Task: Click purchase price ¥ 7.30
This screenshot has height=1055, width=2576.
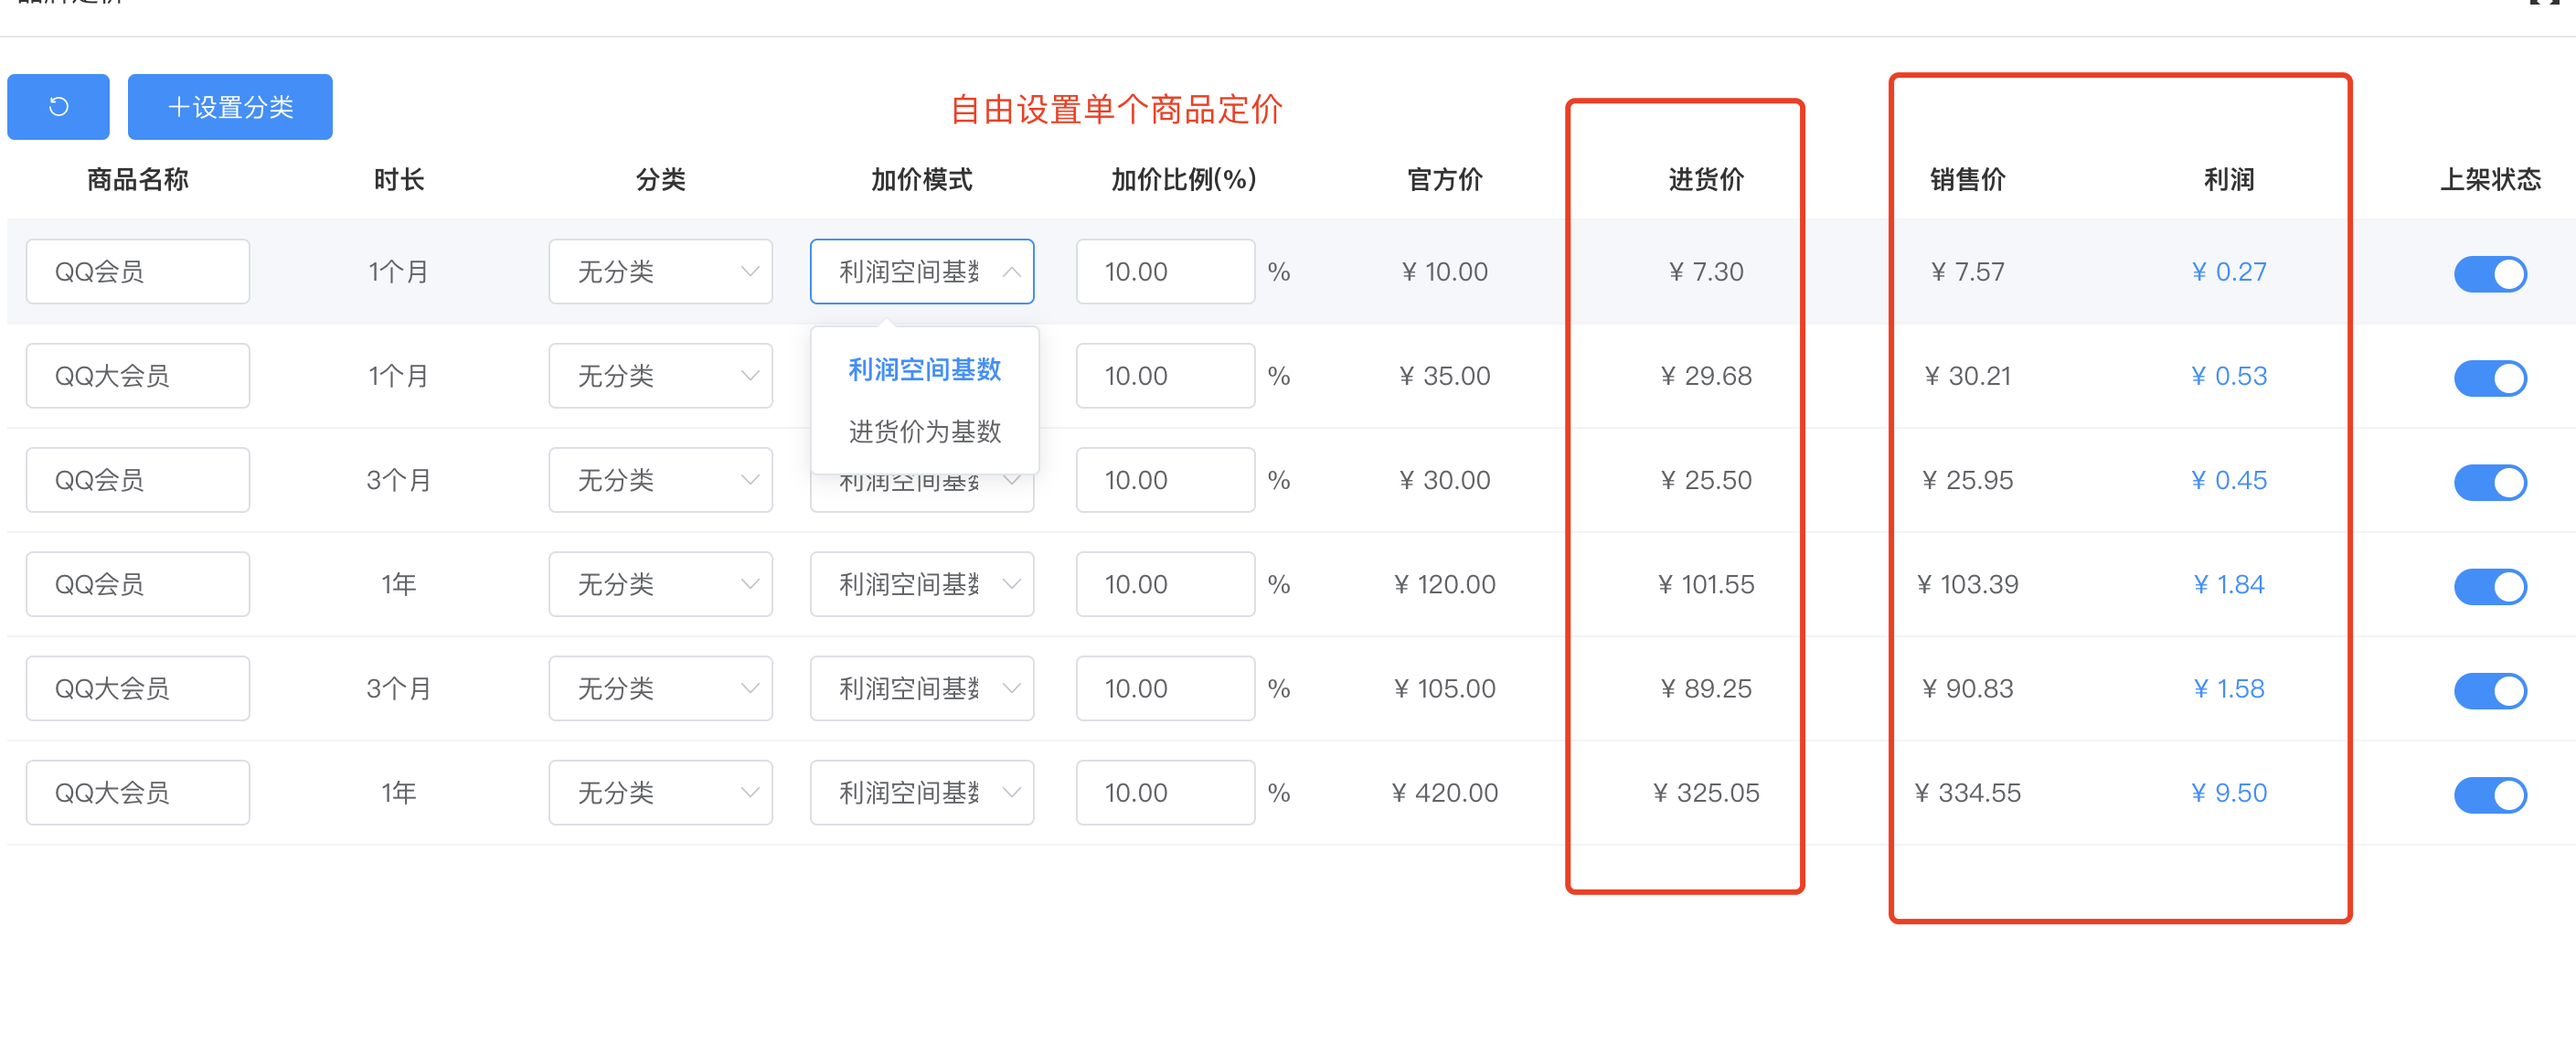Action: tap(1706, 271)
